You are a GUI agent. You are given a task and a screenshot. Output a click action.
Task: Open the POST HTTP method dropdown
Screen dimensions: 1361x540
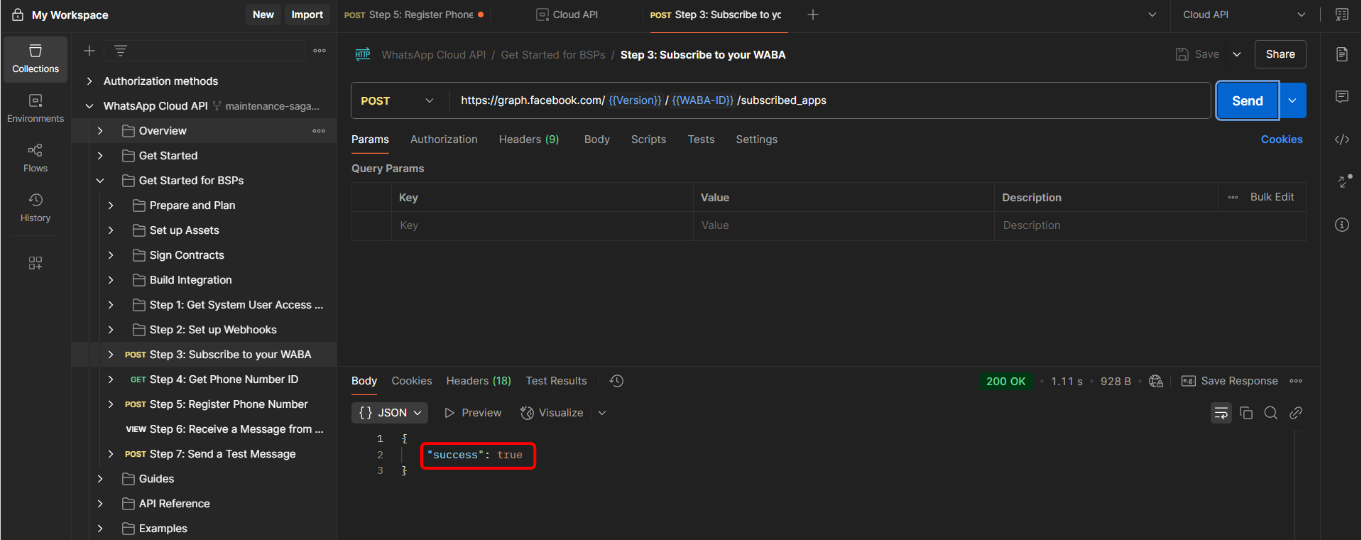point(397,101)
